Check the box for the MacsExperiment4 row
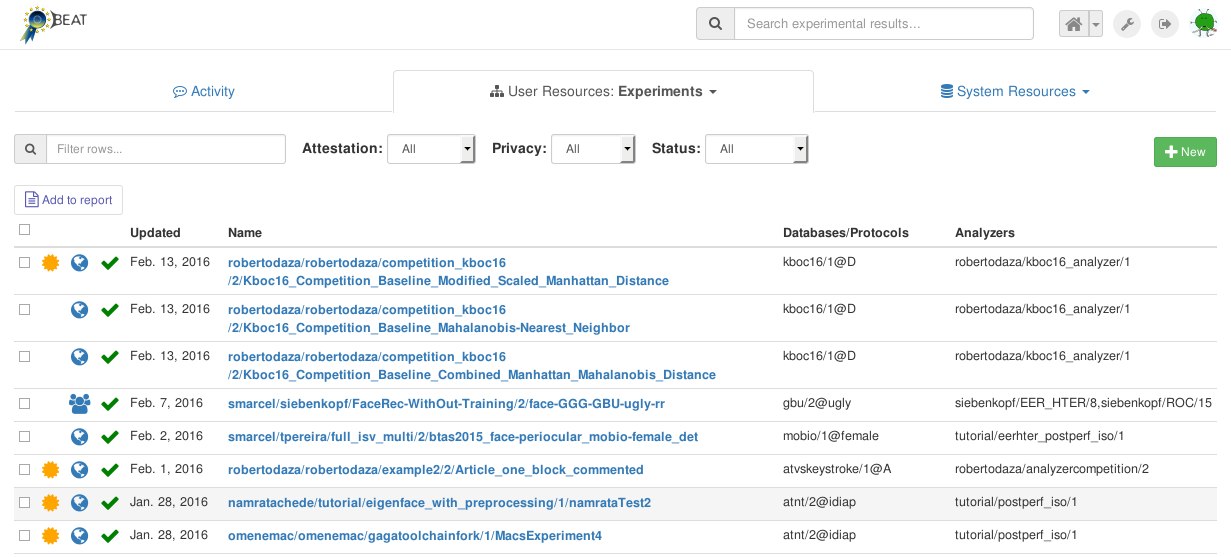The height and width of the screenshot is (557, 1231). click(x=25, y=536)
